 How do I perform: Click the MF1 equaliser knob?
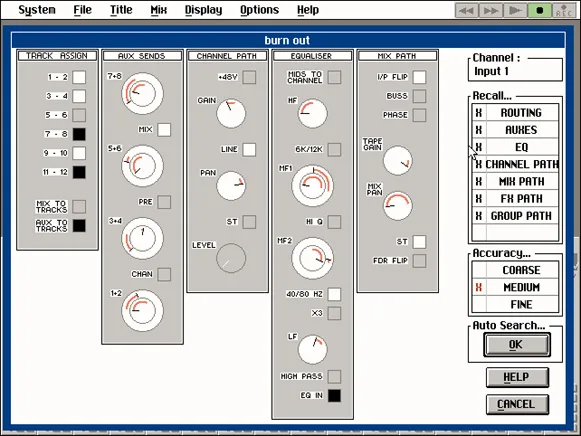pos(312,186)
